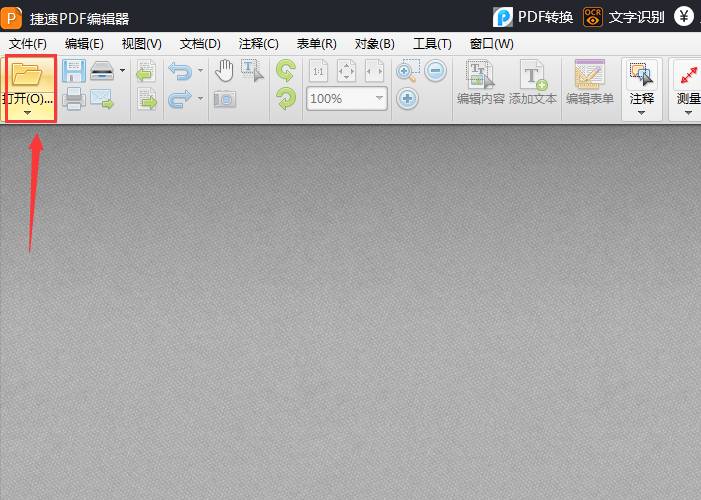Screen dimensions: 701x500
Task: Expand the 打开(O) dropdown arrow
Action: click(27, 113)
